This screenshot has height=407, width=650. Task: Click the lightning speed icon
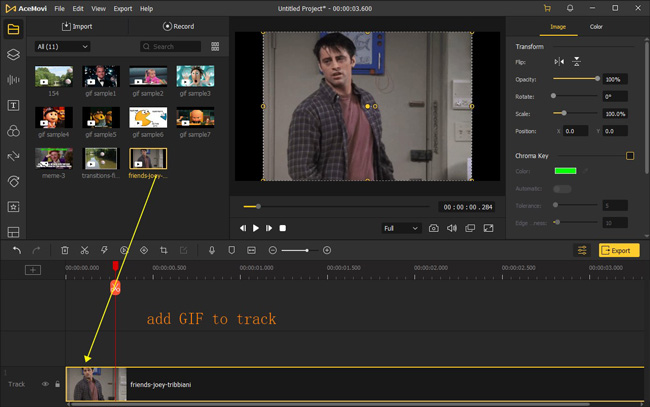104,250
